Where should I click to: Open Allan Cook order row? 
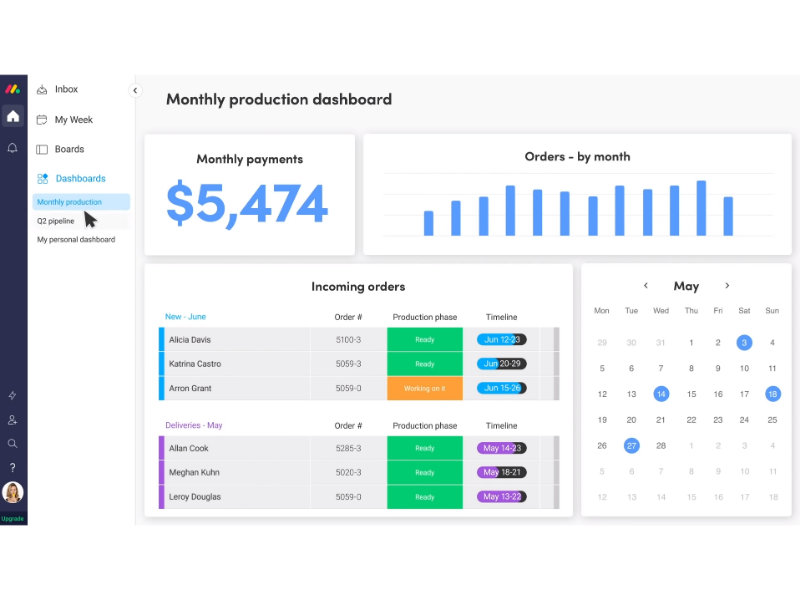(359, 448)
